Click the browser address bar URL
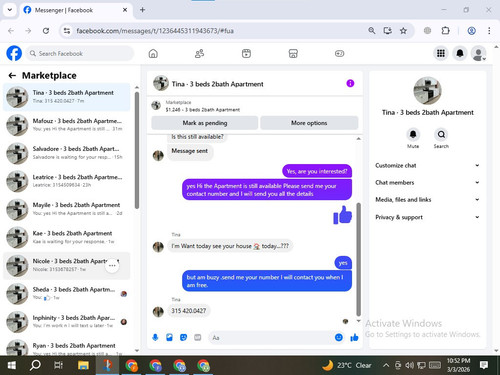 155,31
